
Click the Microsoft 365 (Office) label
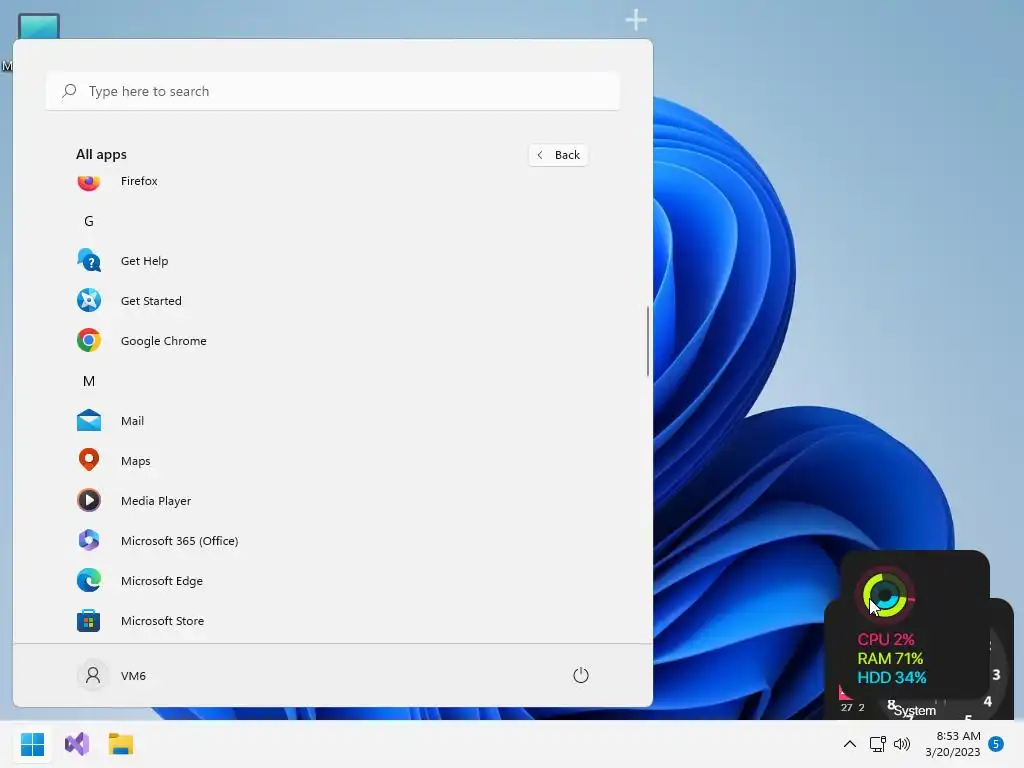[180, 541]
